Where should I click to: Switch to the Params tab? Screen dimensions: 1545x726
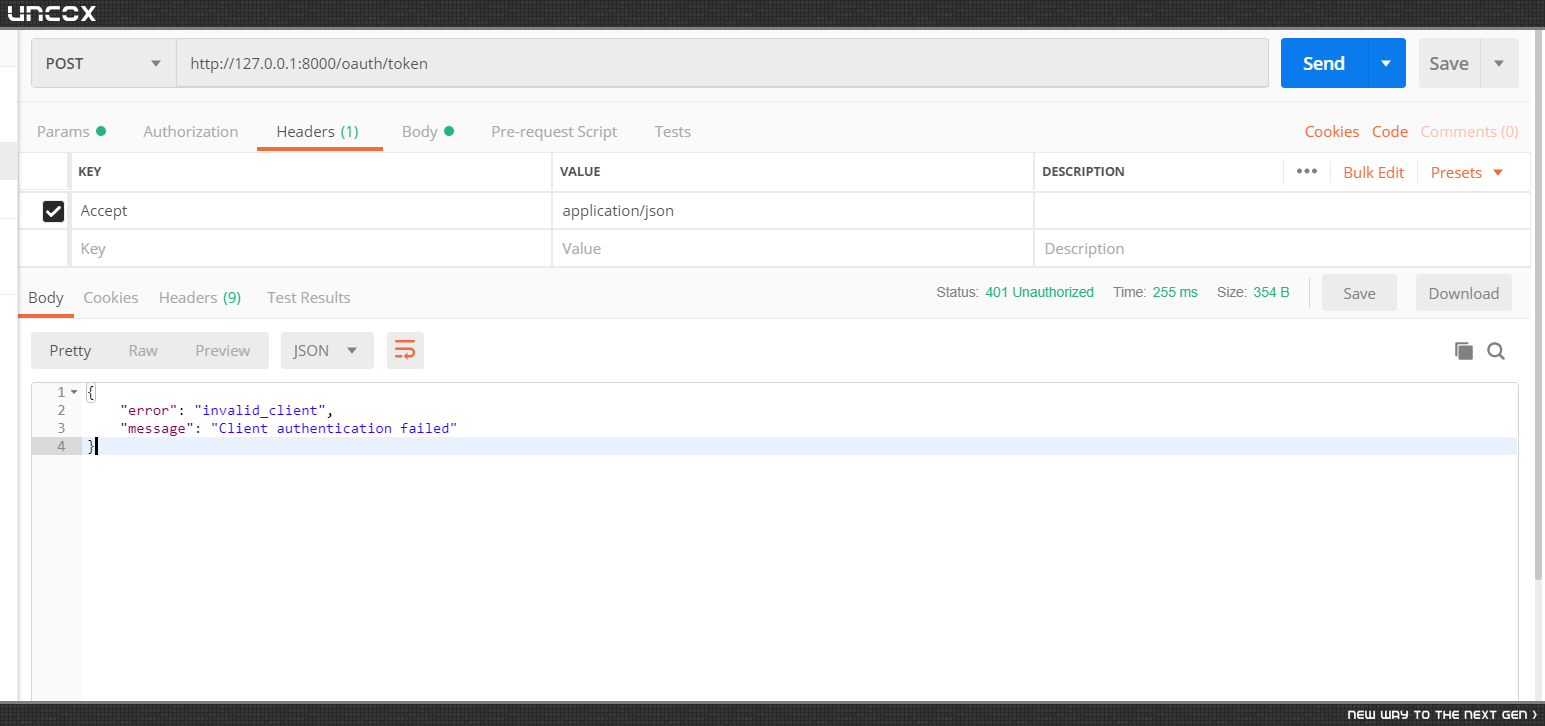click(71, 131)
